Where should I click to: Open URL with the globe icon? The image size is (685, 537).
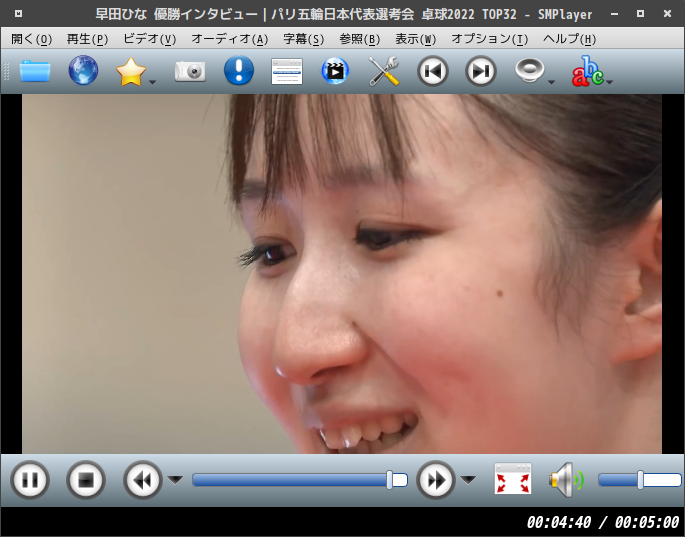click(83, 70)
